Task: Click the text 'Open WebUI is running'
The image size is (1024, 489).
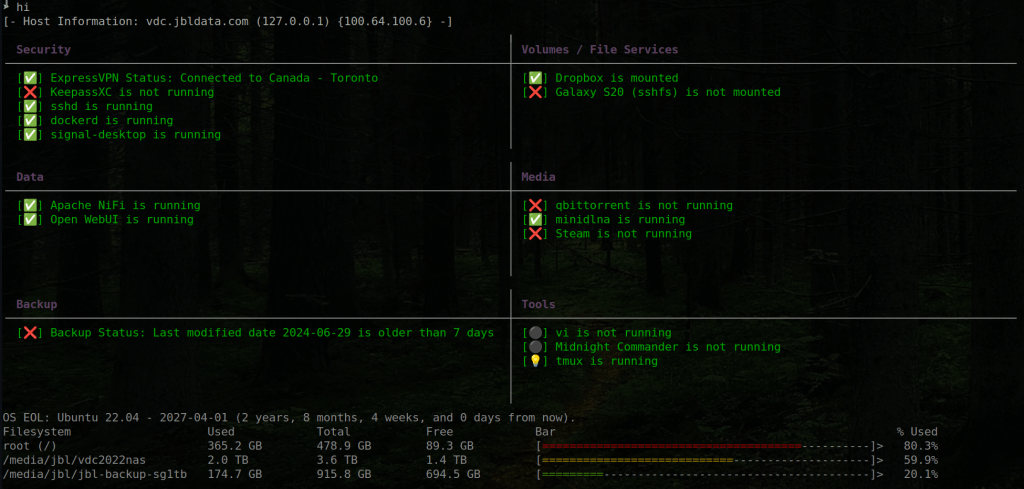Action: pyautogui.click(x=122, y=219)
